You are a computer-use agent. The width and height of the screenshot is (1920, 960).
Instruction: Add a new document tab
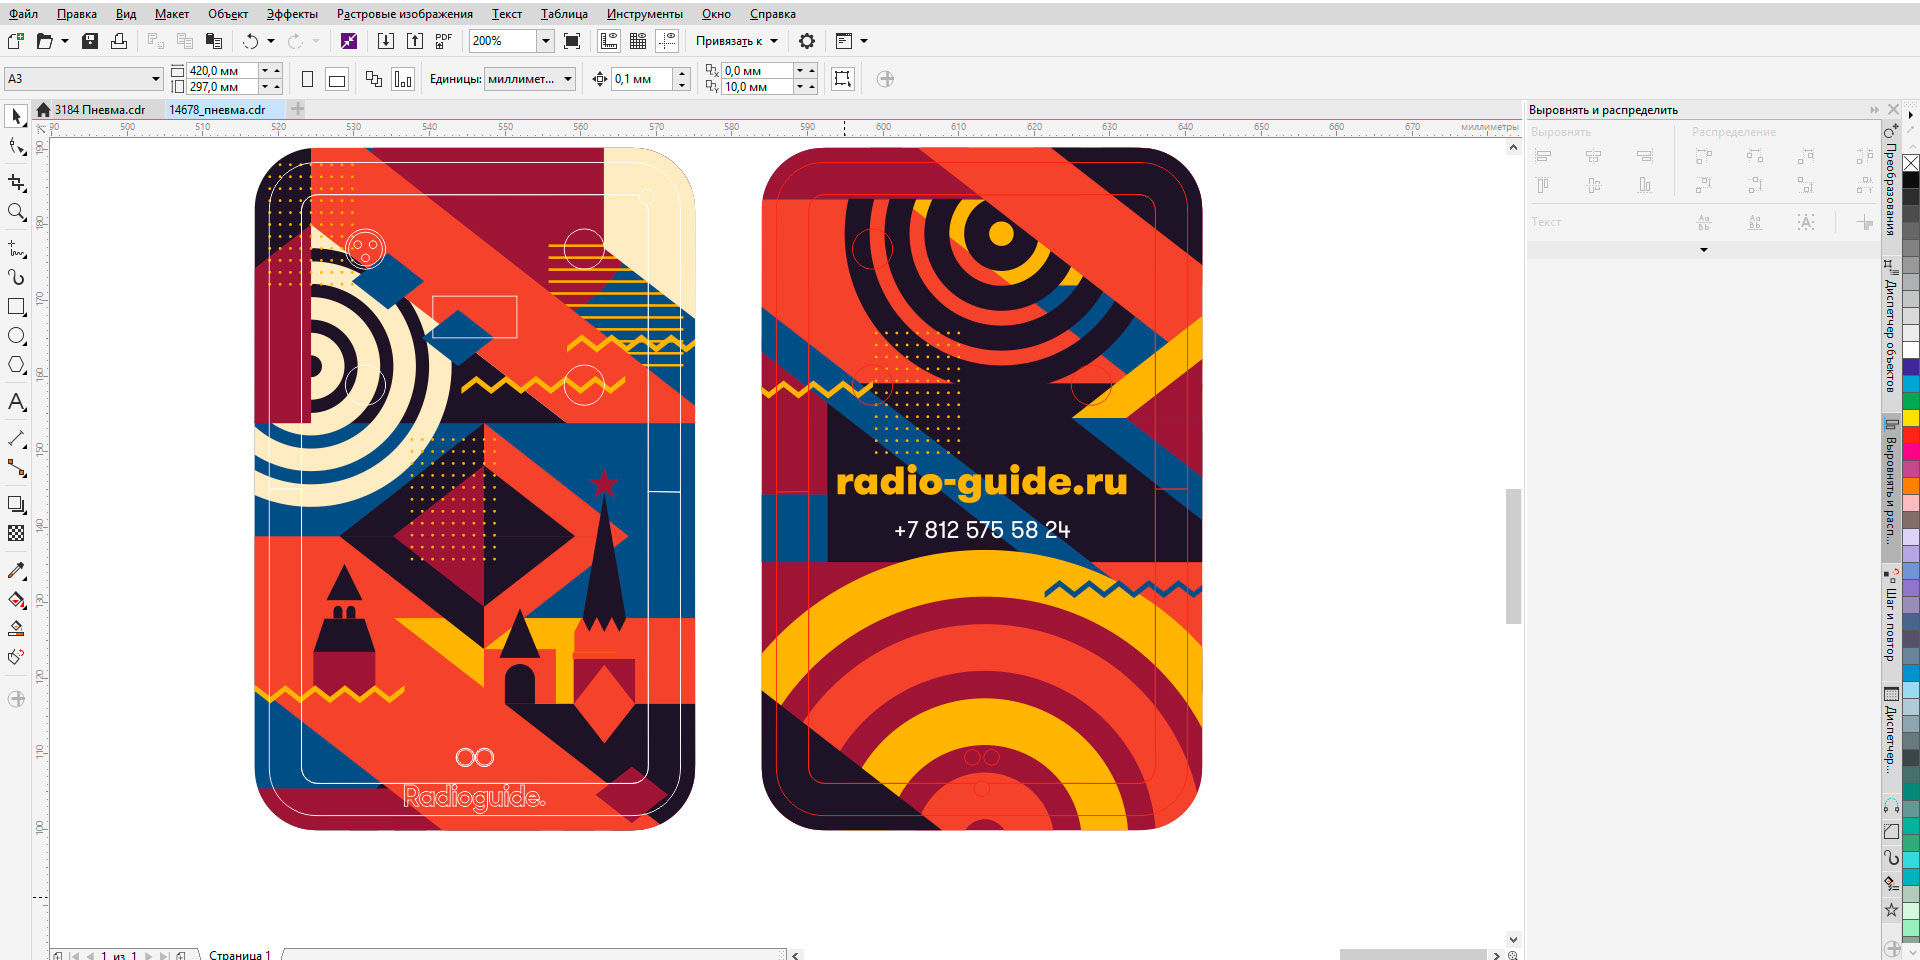click(297, 109)
